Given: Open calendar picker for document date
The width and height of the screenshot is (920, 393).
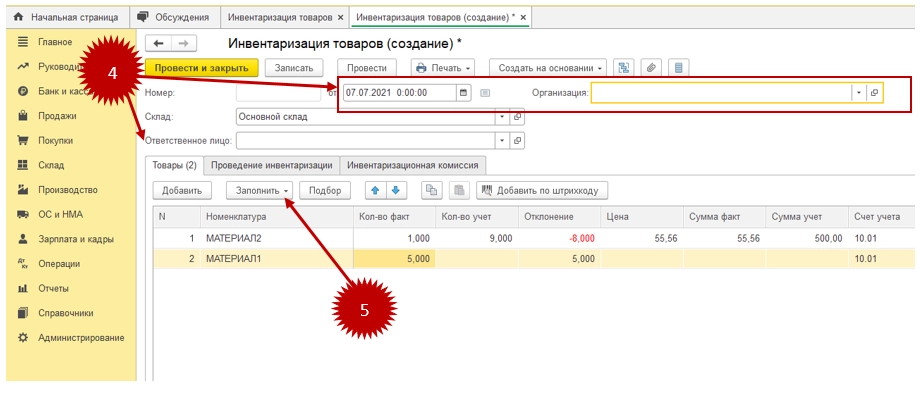Looking at the screenshot, I should (x=464, y=93).
